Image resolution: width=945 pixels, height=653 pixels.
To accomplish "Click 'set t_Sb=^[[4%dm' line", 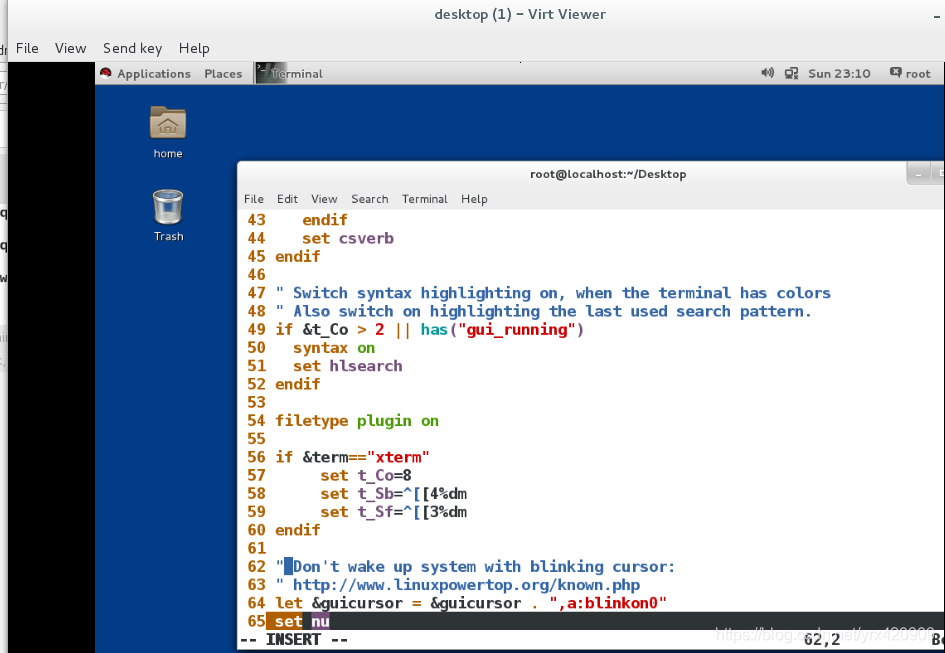I will 394,494.
